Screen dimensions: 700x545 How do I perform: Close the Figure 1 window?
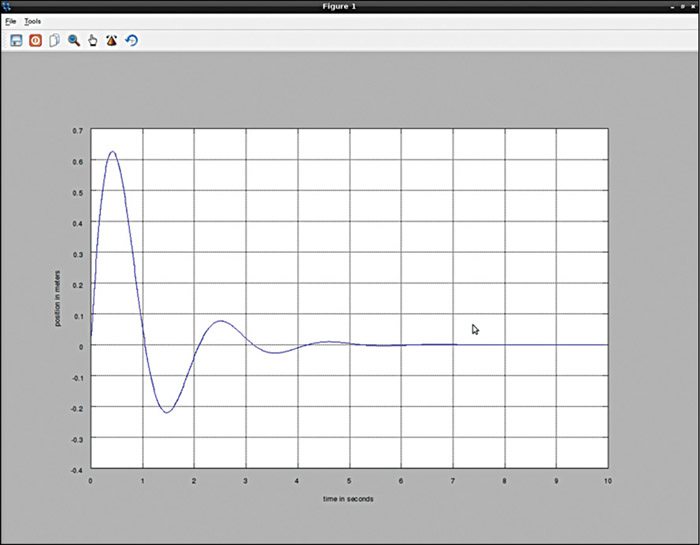coord(693,6)
